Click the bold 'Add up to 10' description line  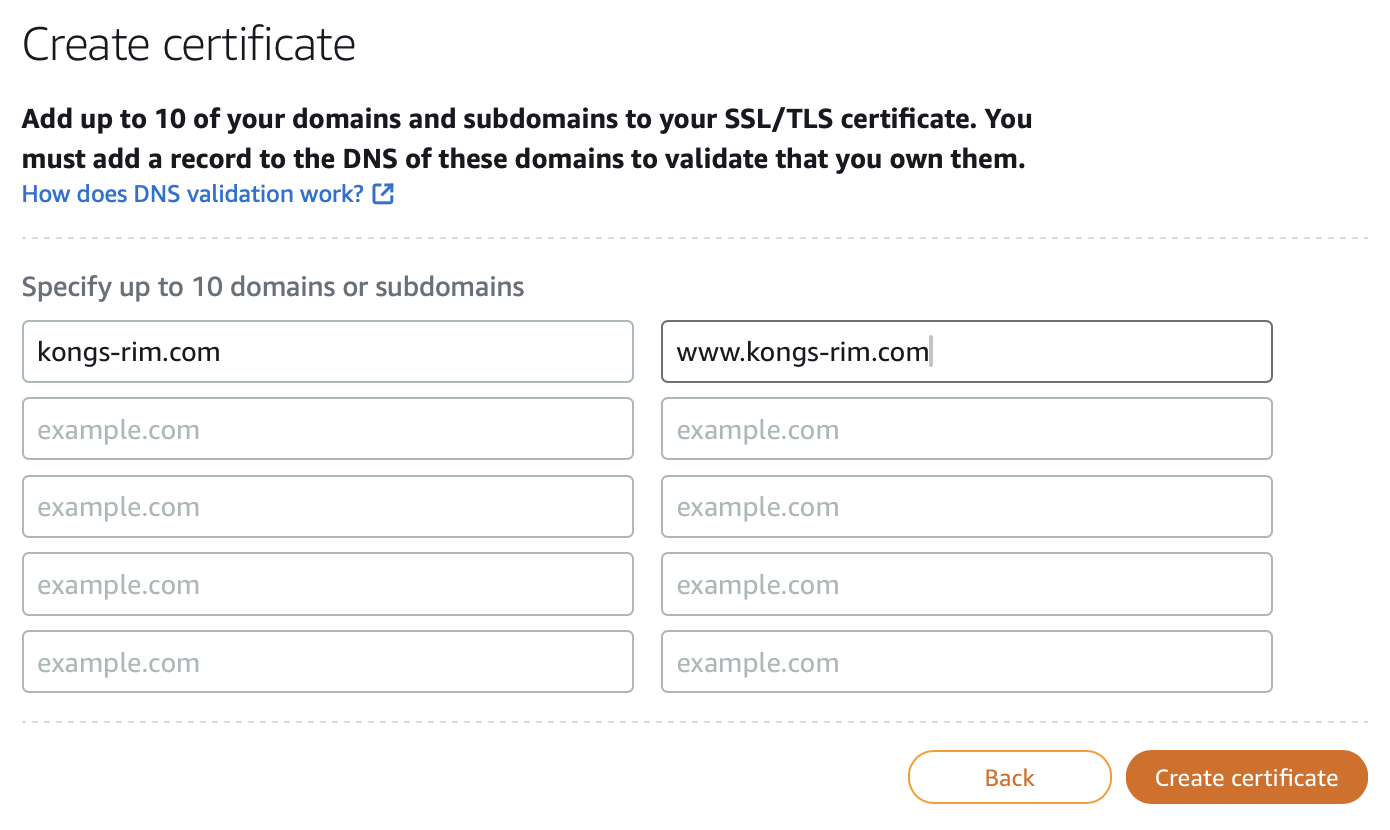[x=527, y=119]
